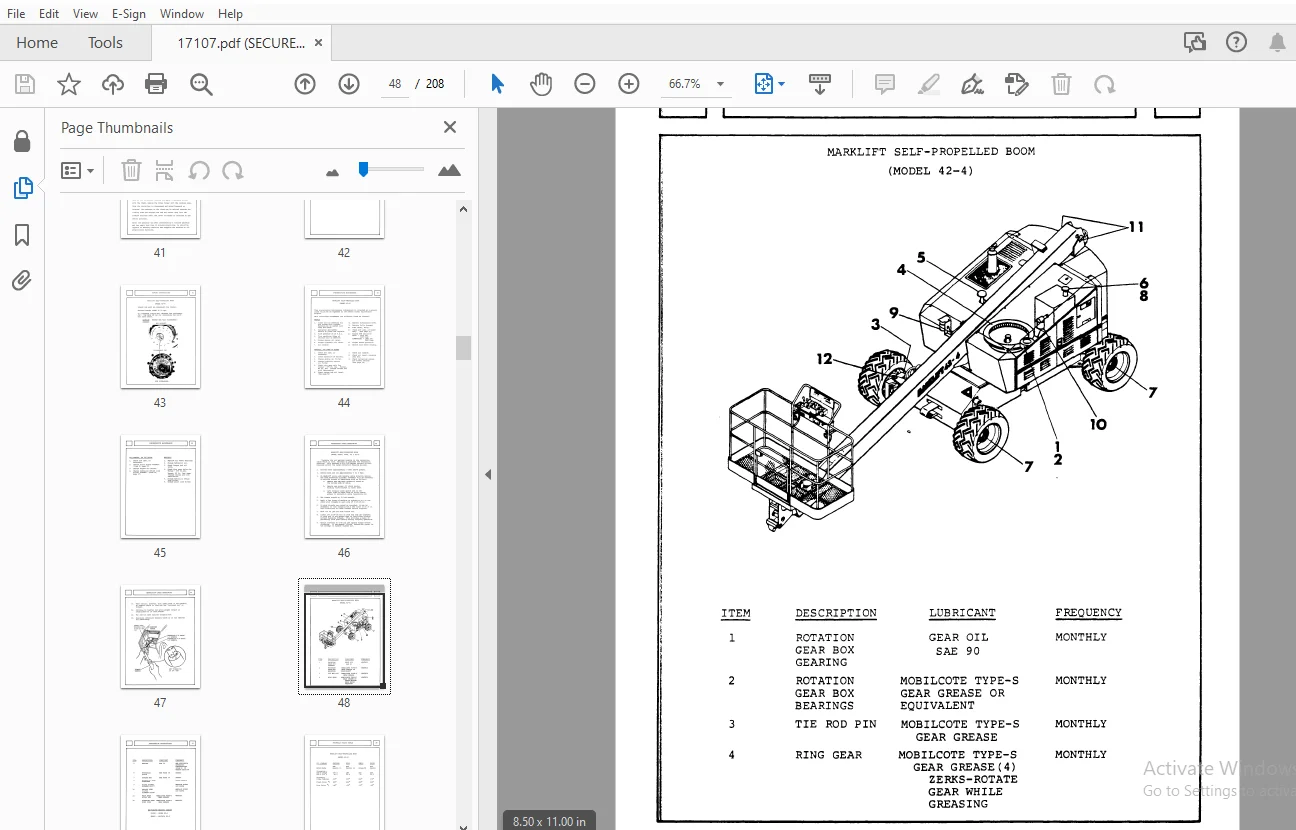Image resolution: width=1296 pixels, height=830 pixels.
Task: Delete with the toolbar trash icon
Action: [1061, 84]
